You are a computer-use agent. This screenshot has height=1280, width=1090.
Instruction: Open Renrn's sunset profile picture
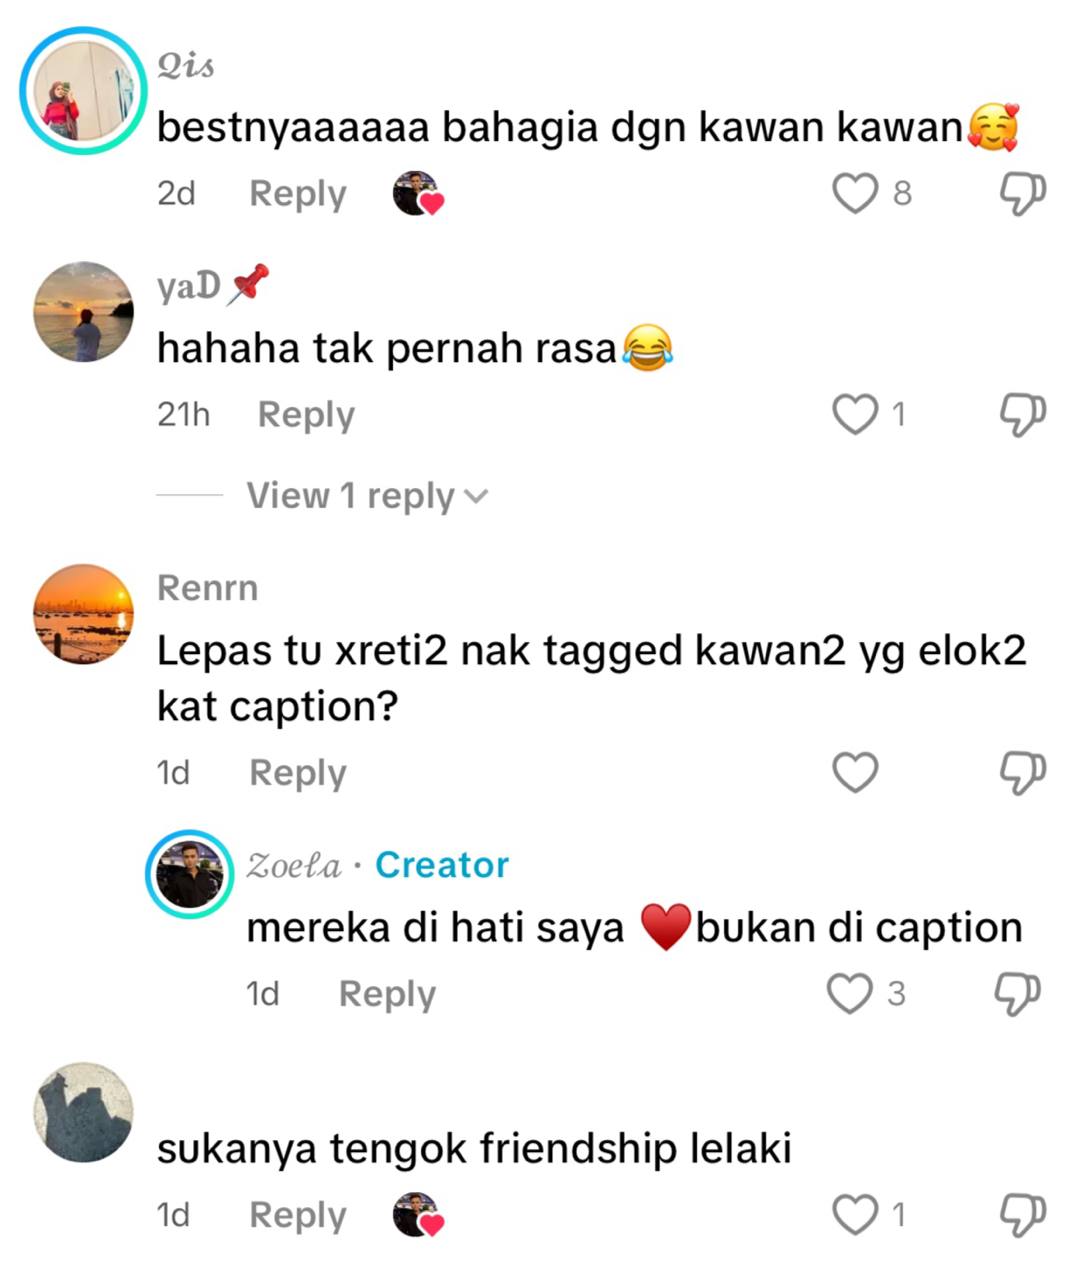tap(83, 613)
